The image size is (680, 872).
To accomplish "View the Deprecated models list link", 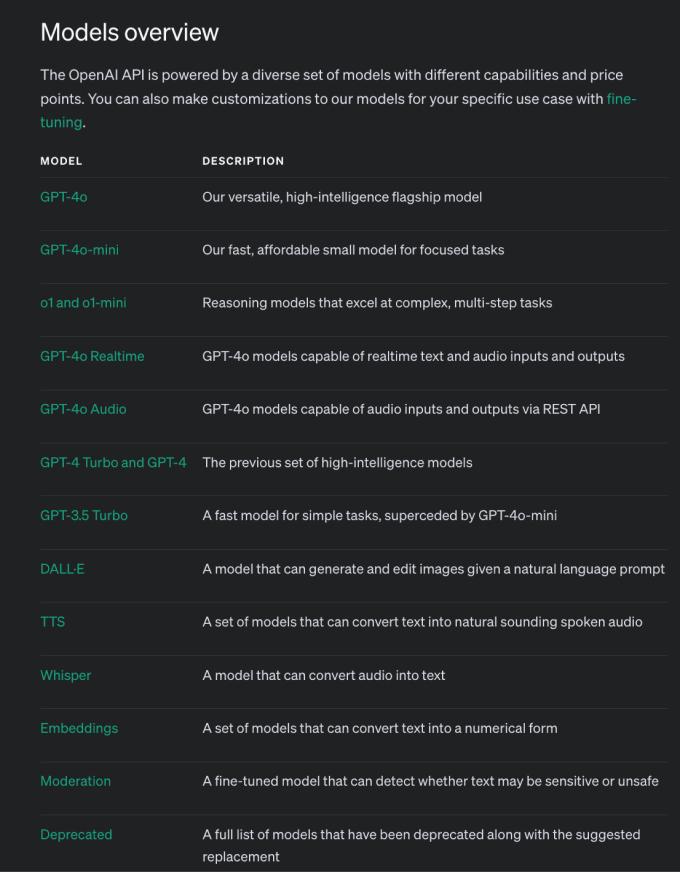I will [76, 834].
